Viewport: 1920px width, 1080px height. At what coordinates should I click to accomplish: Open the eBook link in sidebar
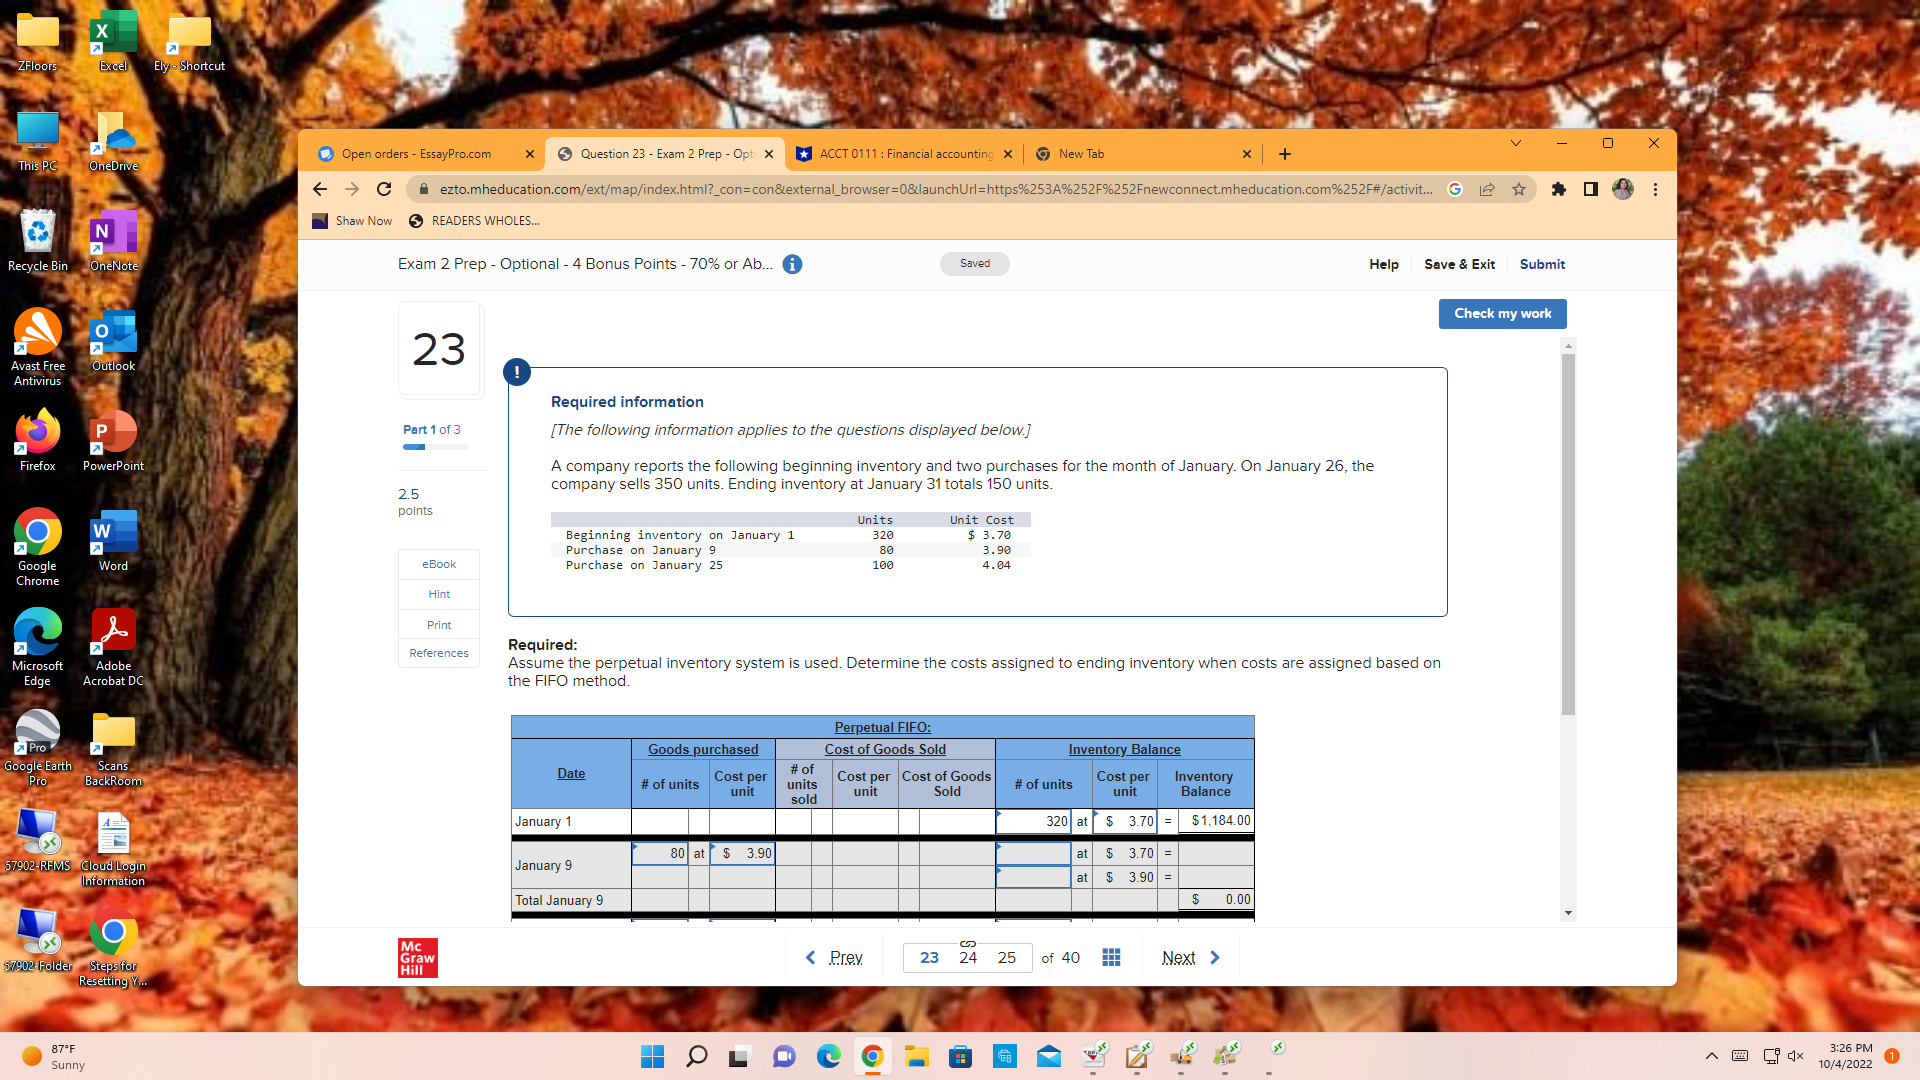click(439, 564)
